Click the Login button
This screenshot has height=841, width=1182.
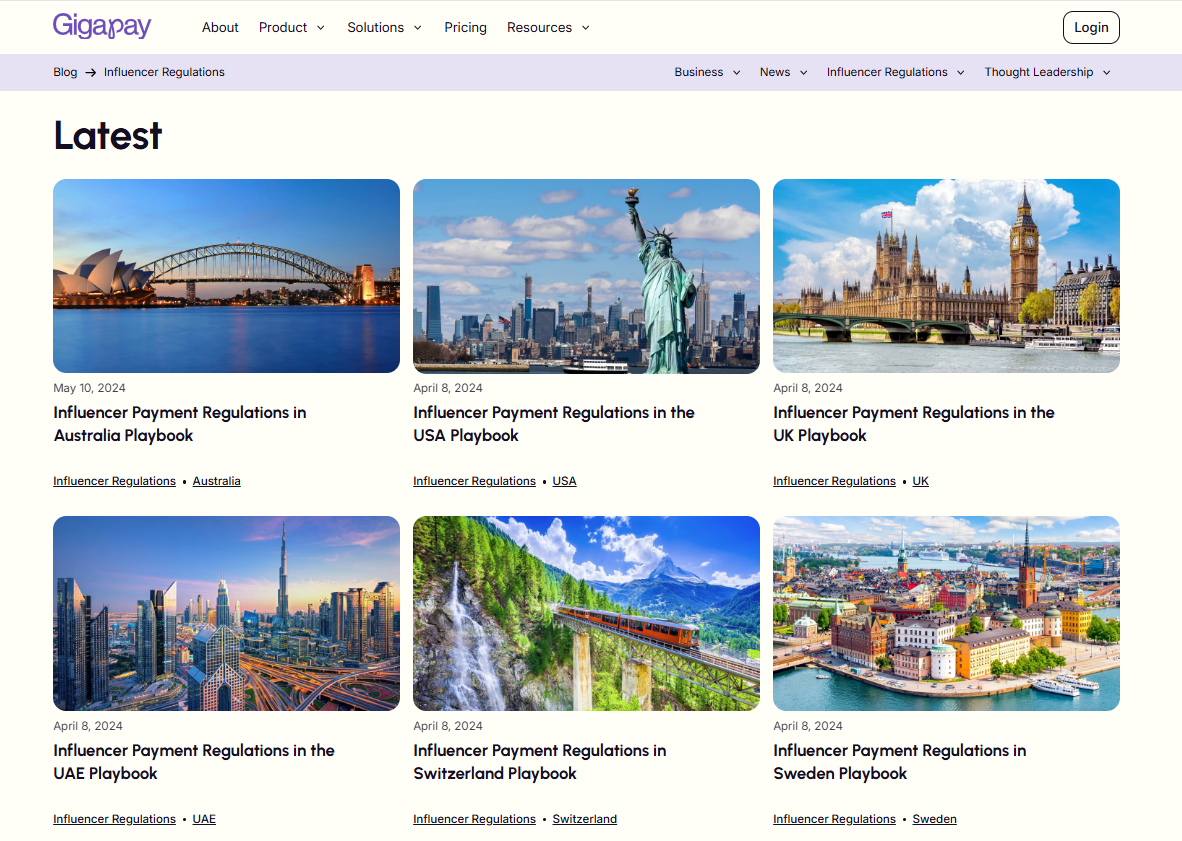pyautogui.click(x=1091, y=27)
